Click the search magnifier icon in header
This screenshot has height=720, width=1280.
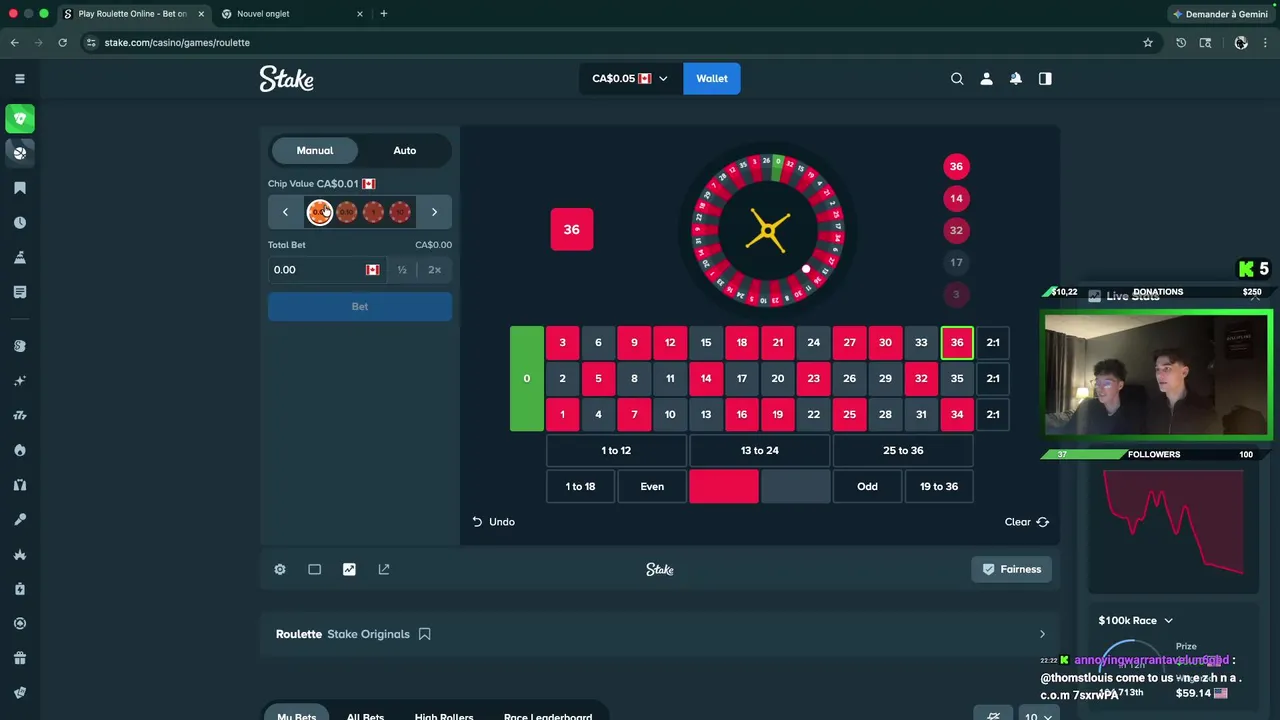tap(957, 78)
